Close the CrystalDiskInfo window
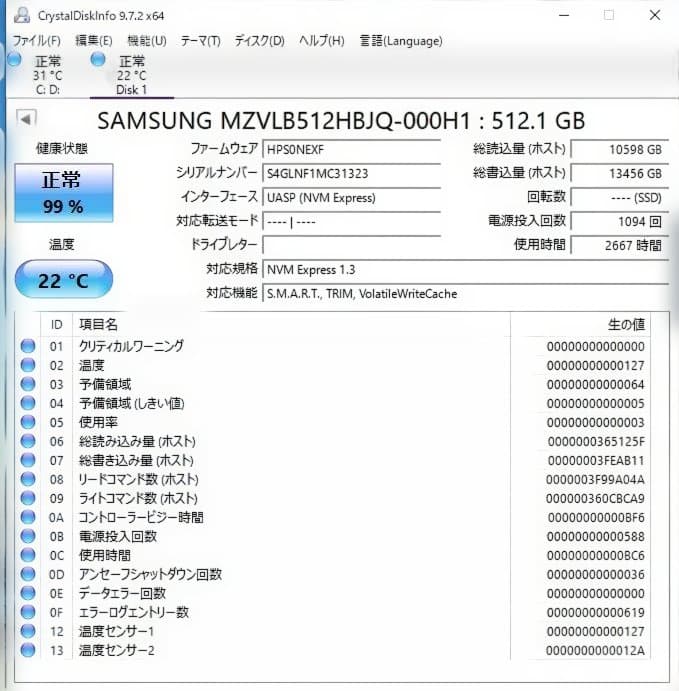The width and height of the screenshot is (679, 691). click(655, 15)
